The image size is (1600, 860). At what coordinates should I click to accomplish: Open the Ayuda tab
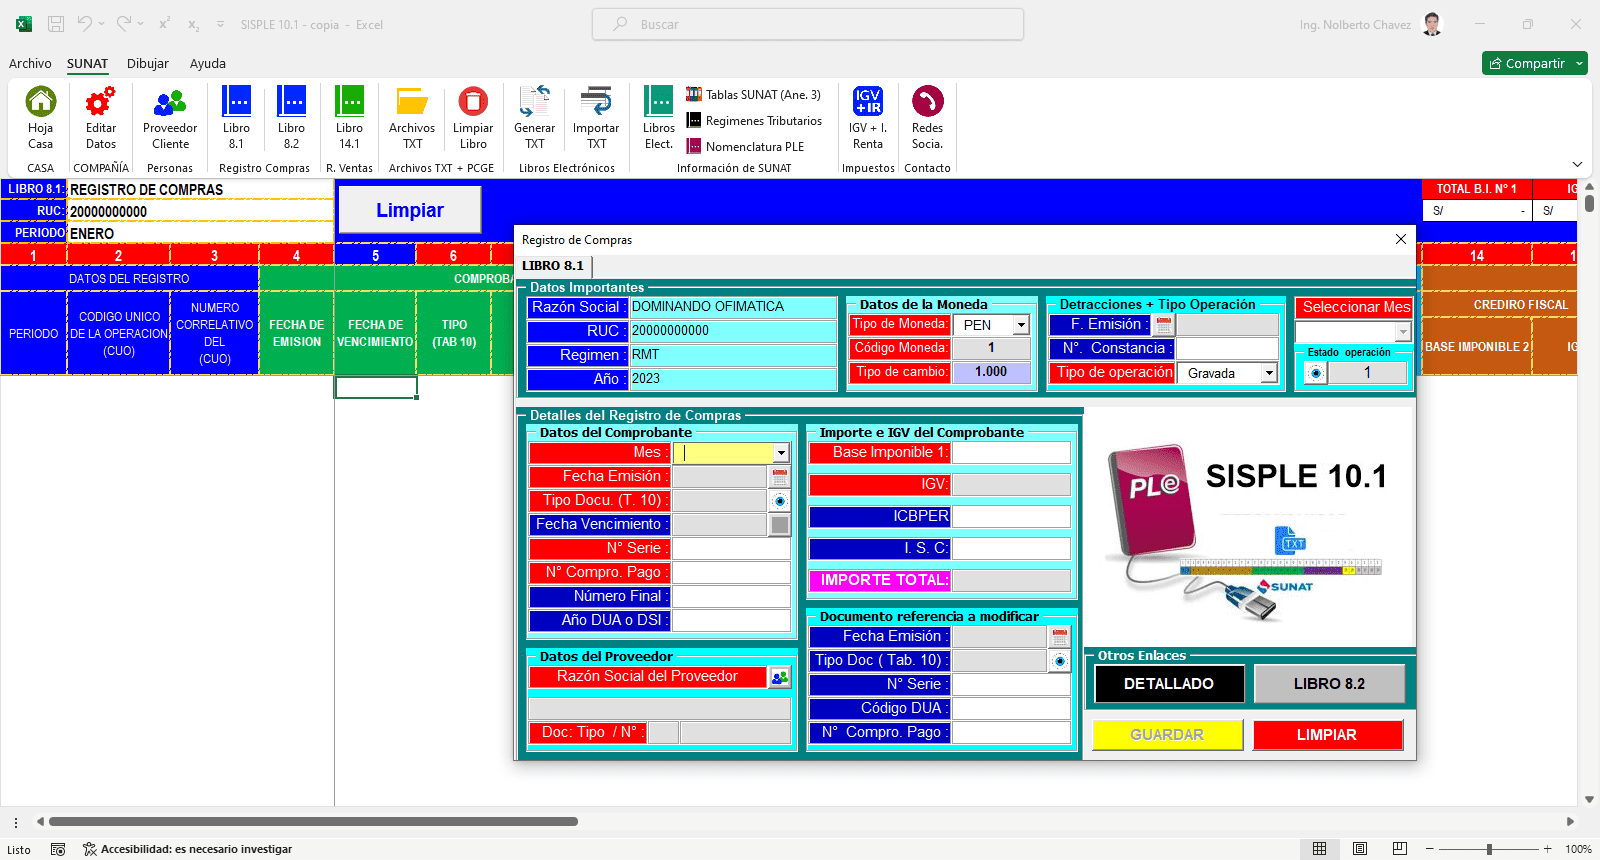coord(208,63)
